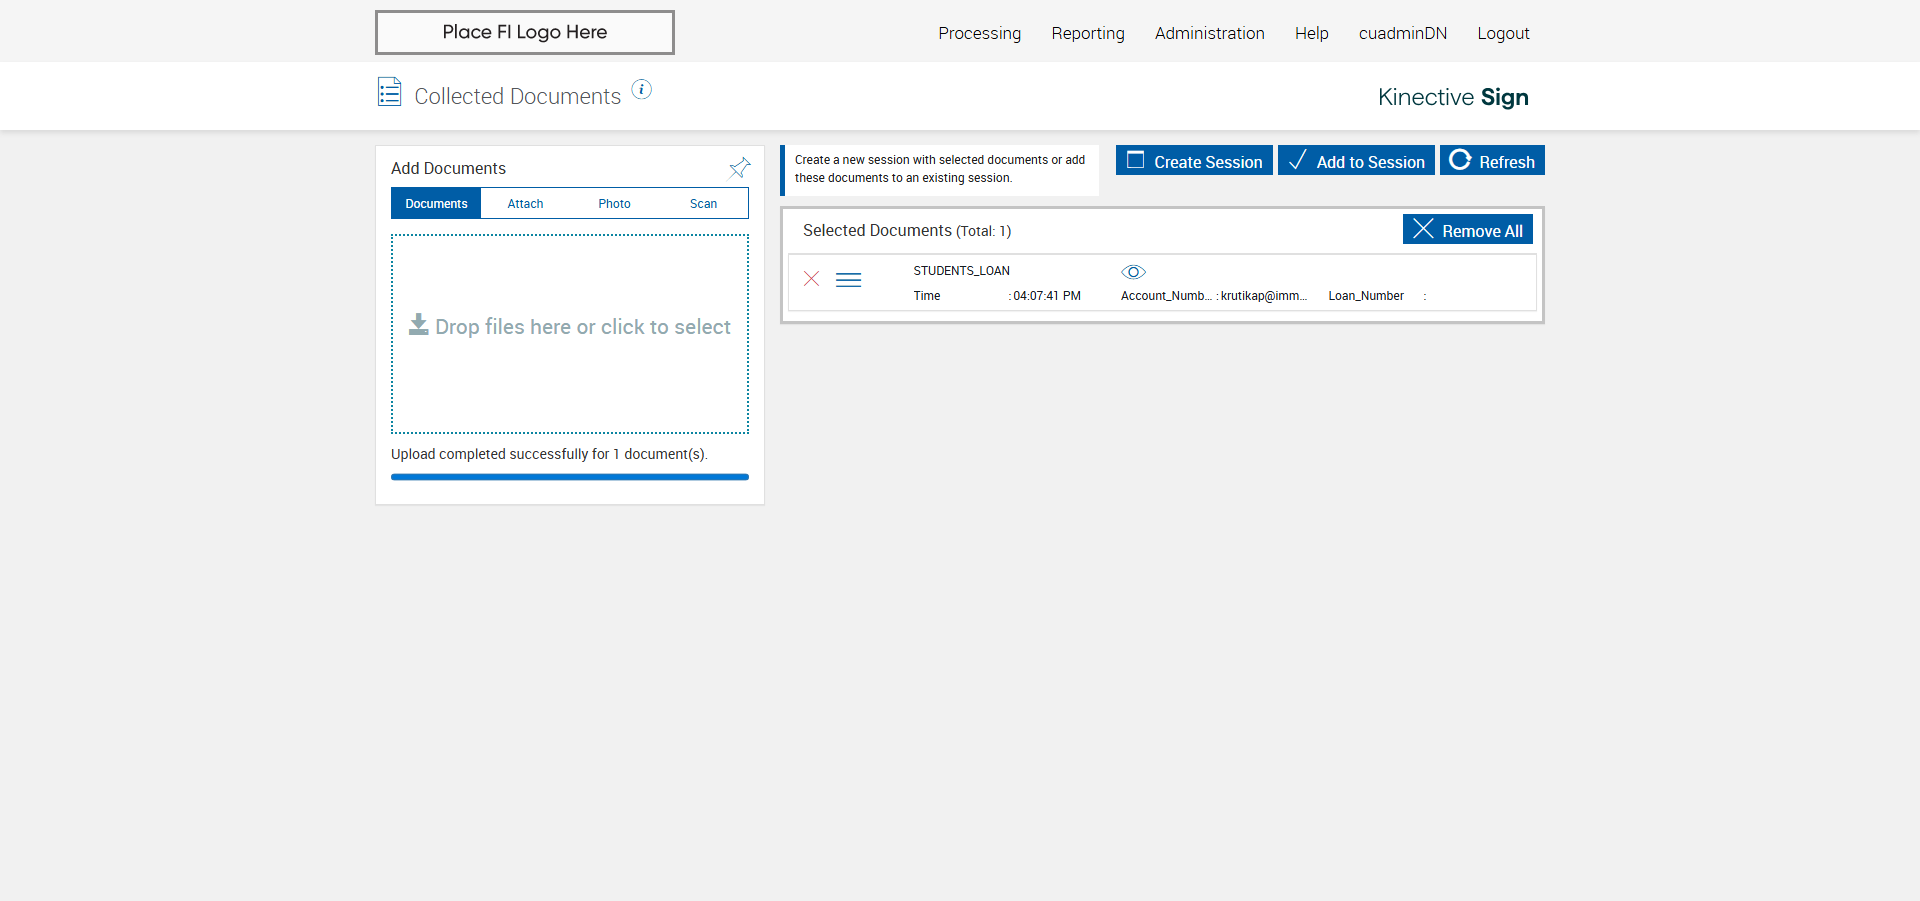This screenshot has height=901, width=1920.
Task: Switch to the Photo tab
Action: point(614,204)
